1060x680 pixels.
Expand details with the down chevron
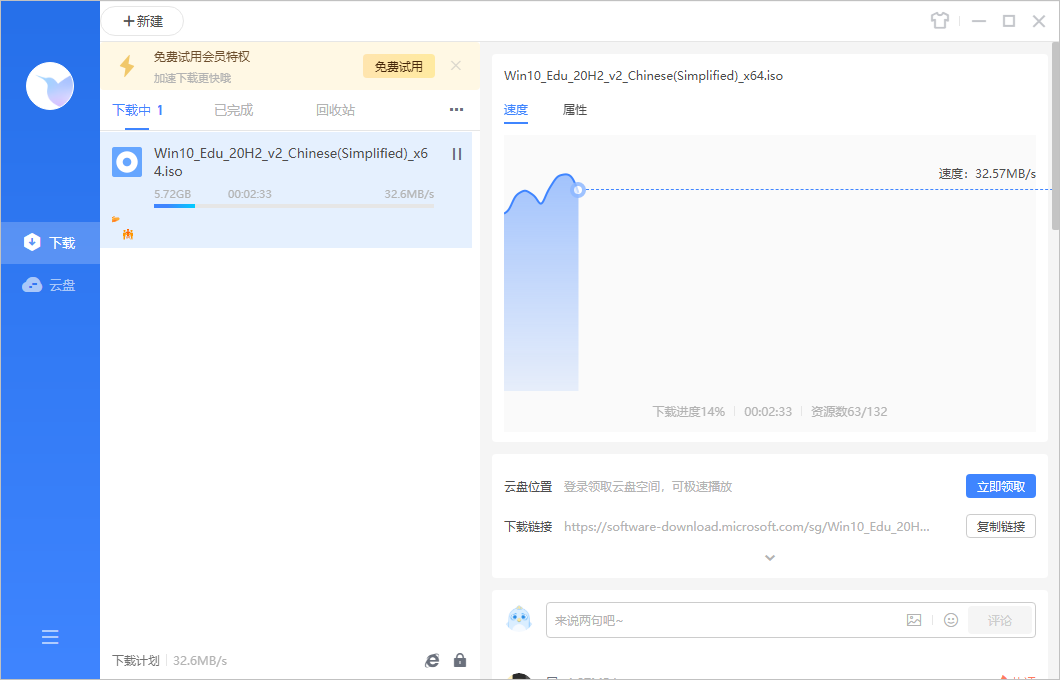(770, 558)
